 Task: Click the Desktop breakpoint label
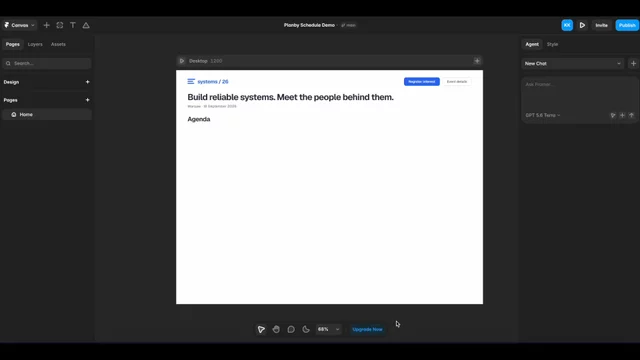[x=198, y=61]
